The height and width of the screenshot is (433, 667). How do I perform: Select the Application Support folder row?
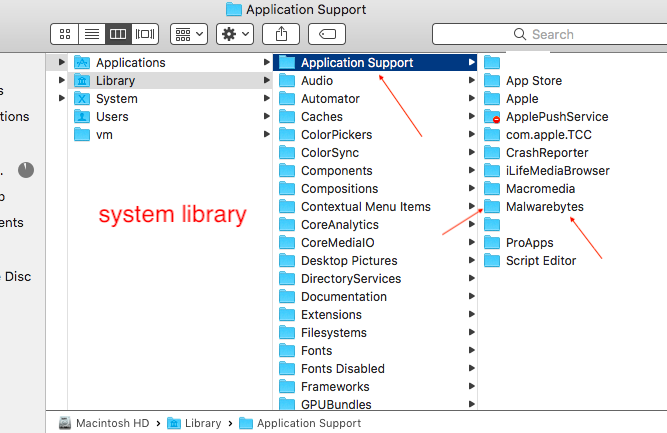(x=375, y=63)
